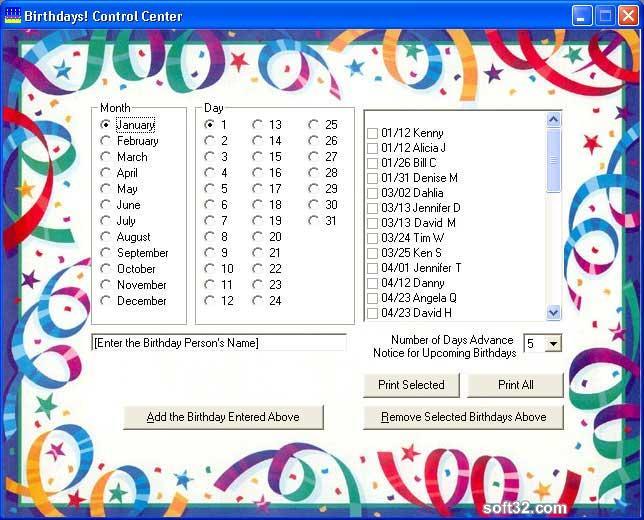This screenshot has width=644, height=520.
Task: Click the Print All button
Action: [515, 385]
